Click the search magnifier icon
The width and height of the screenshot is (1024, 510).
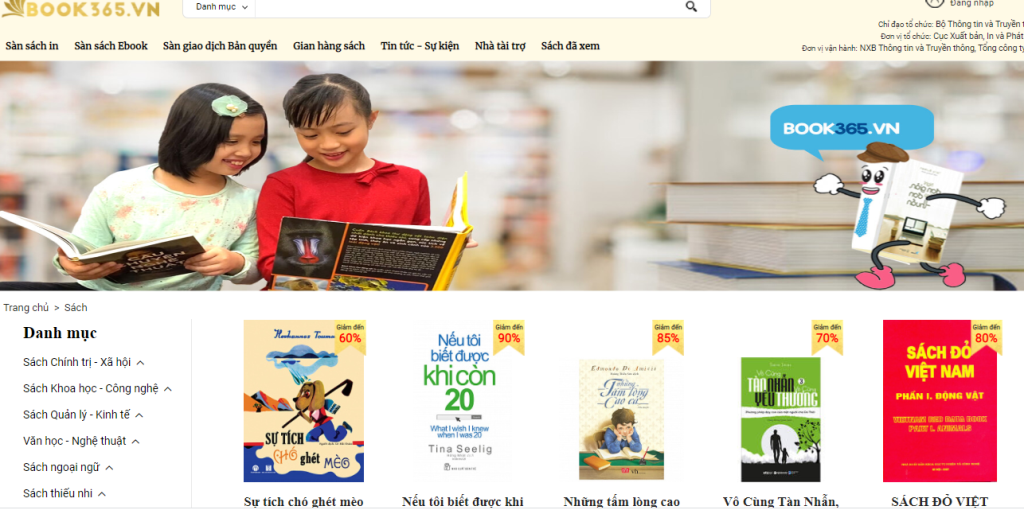pyautogui.click(x=691, y=7)
